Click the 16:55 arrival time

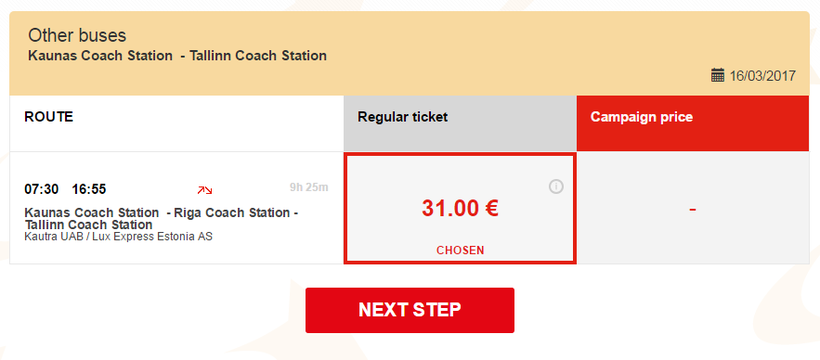[x=89, y=189]
